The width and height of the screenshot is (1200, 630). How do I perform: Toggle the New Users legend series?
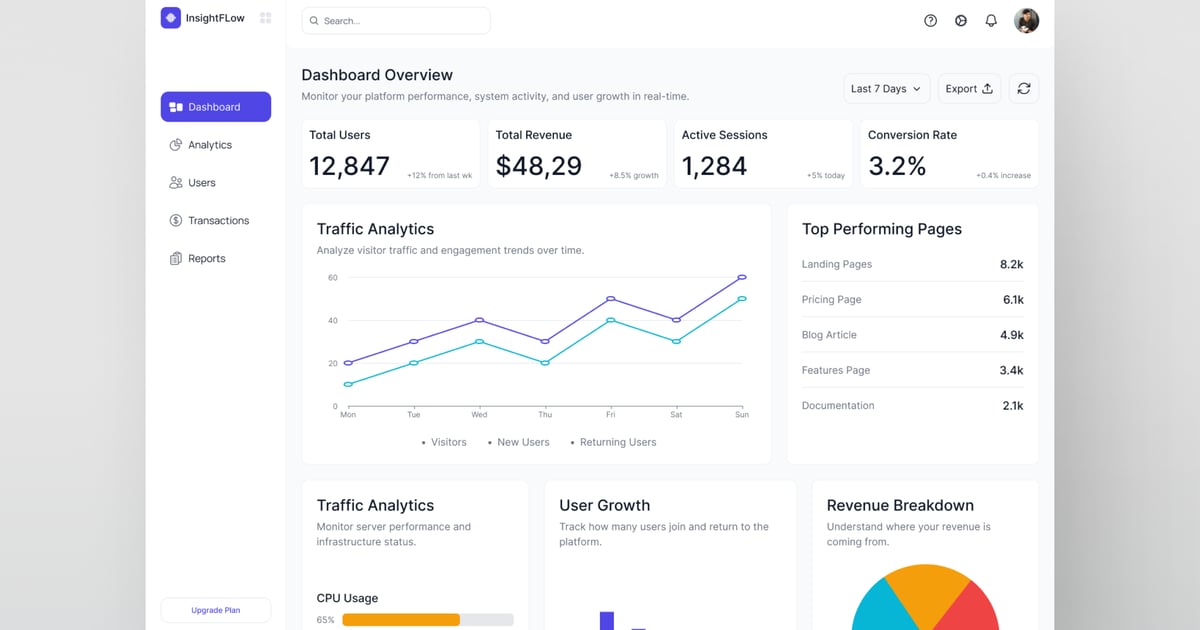click(522, 442)
